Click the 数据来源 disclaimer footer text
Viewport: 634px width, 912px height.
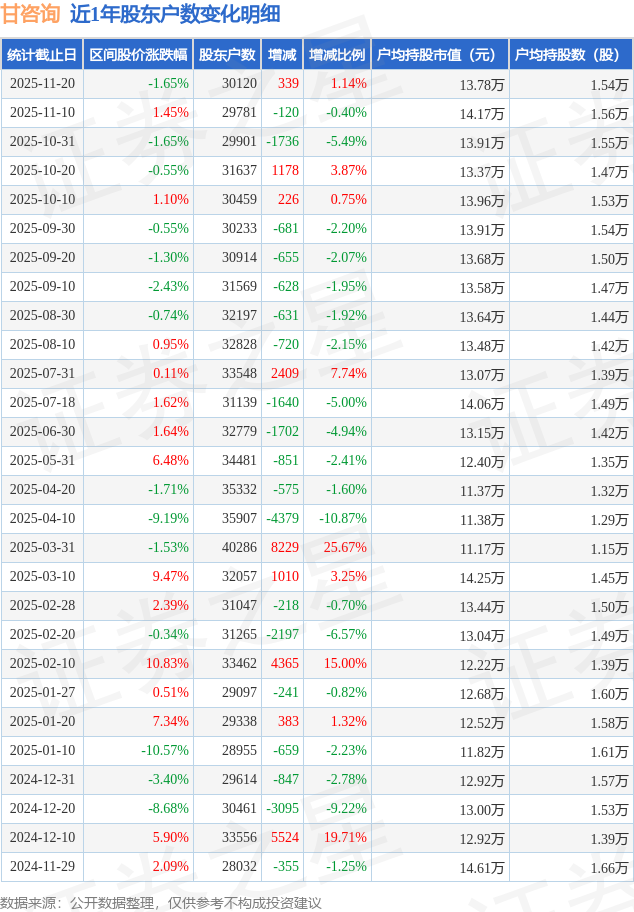161,902
